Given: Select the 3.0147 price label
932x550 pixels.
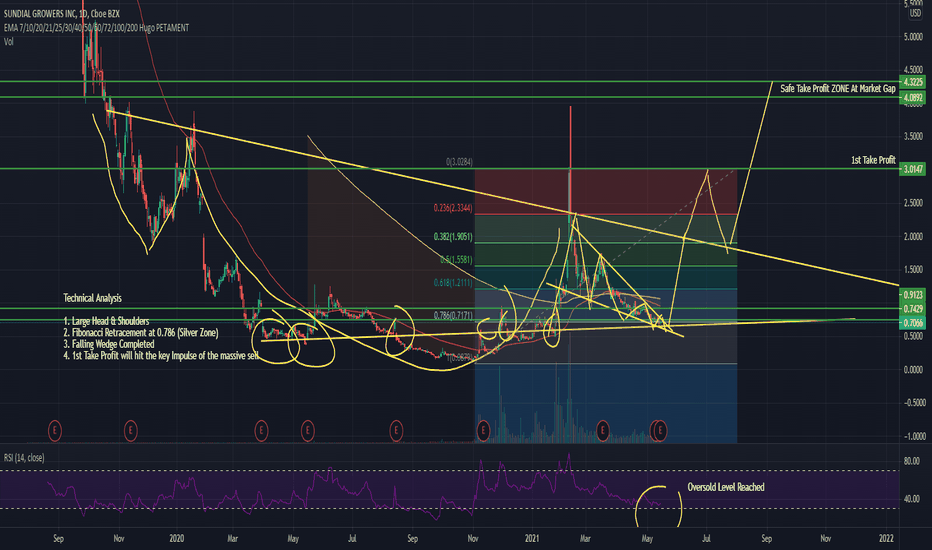Looking at the screenshot, I should pos(912,169).
